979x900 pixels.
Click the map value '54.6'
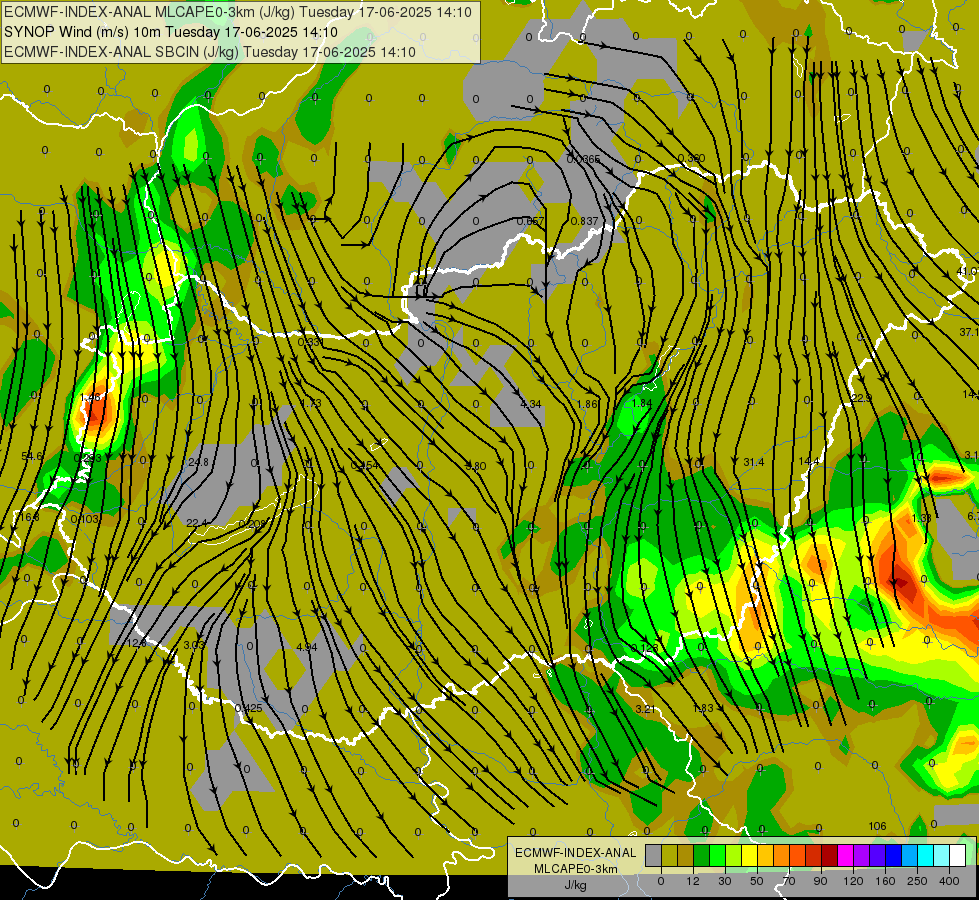click(x=32, y=457)
